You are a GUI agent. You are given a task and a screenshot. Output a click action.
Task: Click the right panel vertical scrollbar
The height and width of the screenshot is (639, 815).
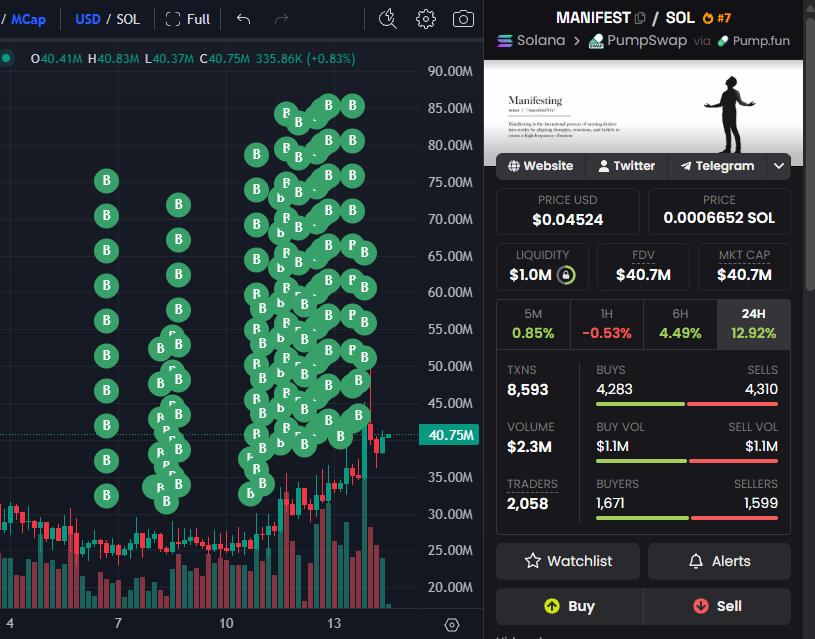tap(810, 154)
